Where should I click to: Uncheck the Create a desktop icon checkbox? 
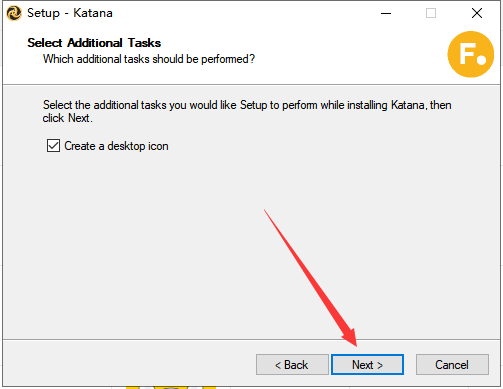[53, 146]
